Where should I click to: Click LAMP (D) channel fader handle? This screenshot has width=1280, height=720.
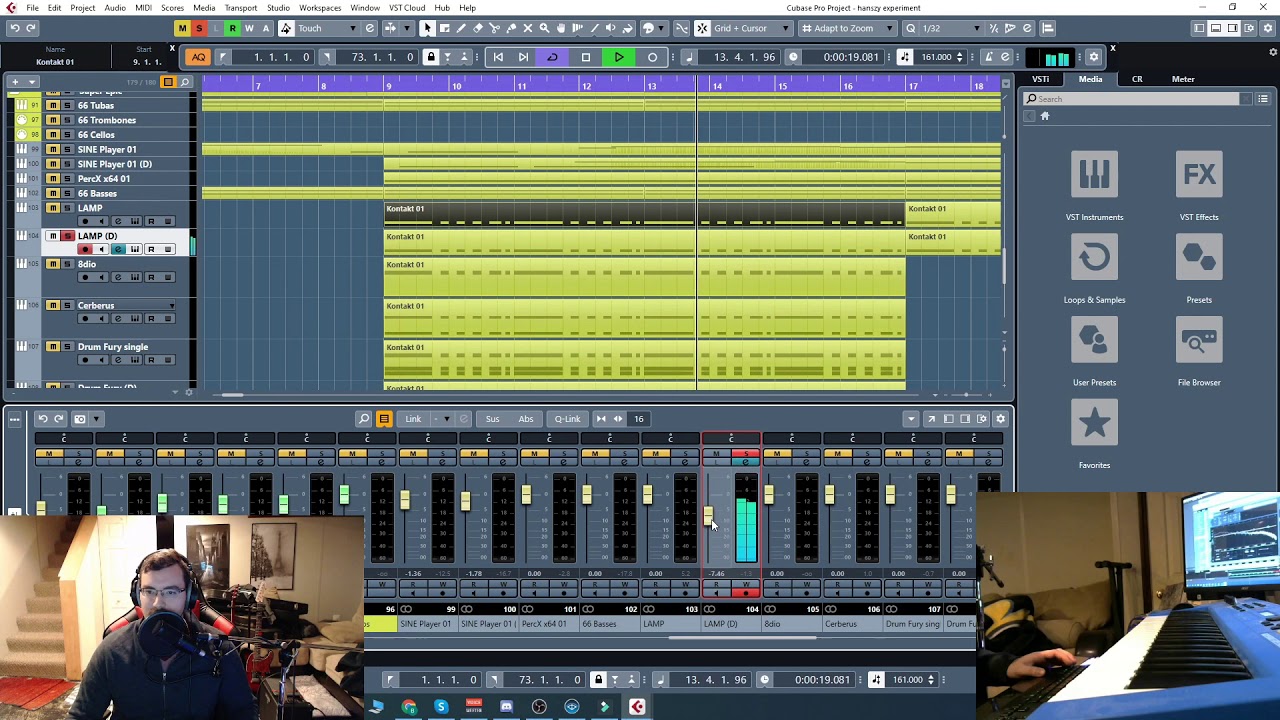[x=708, y=516]
